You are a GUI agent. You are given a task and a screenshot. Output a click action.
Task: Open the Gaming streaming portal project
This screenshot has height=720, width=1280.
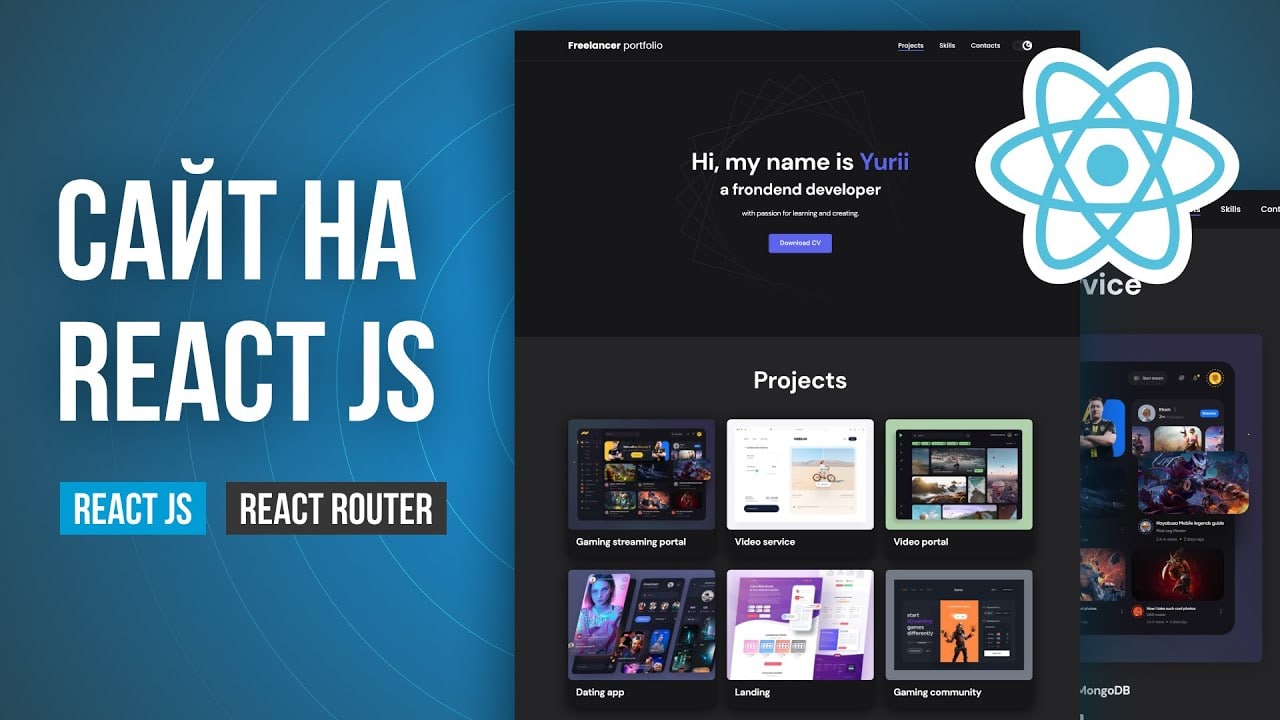point(641,475)
